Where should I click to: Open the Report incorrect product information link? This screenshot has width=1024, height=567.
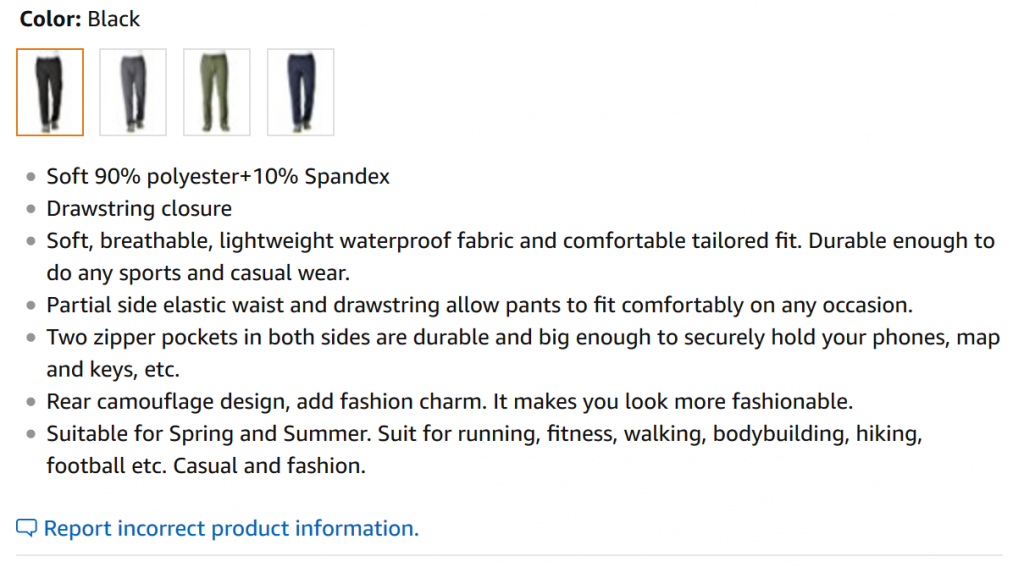[231, 528]
